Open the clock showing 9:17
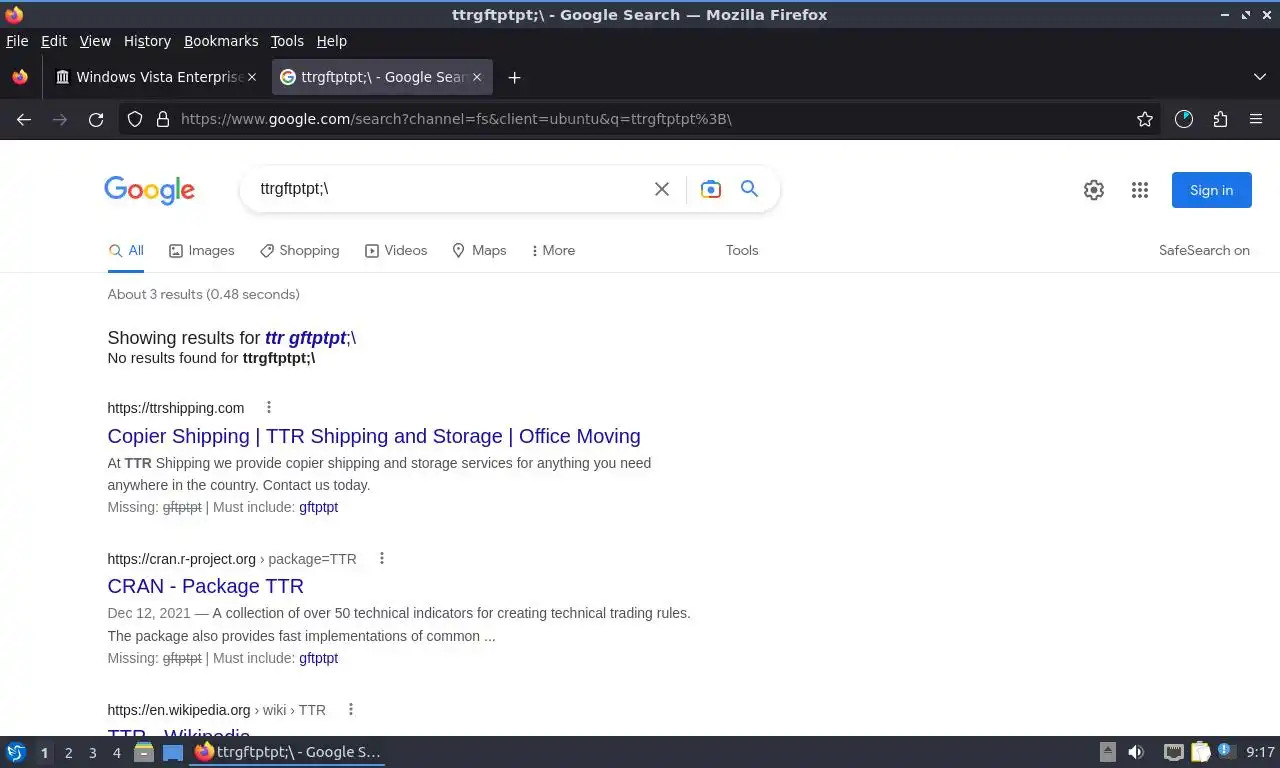The width and height of the screenshot is (1280, 768). (x=1260, y=752)
